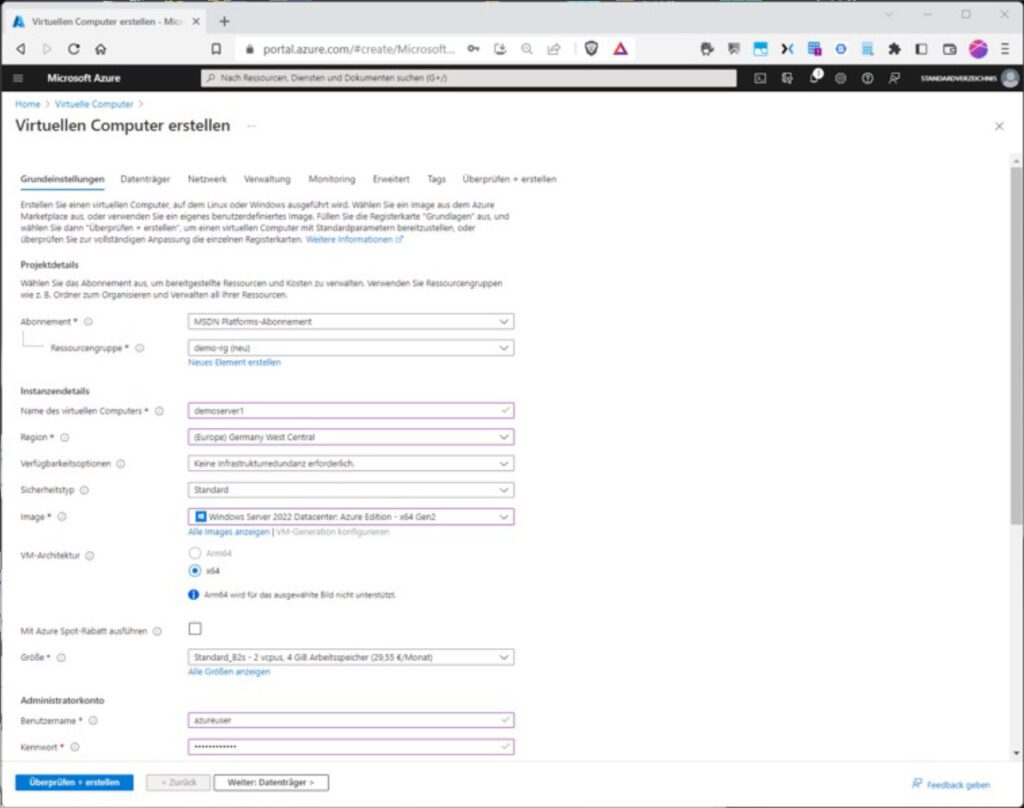Open the Image dropdown
This screenshot has height=808, width=1024.
click(351, 517)
